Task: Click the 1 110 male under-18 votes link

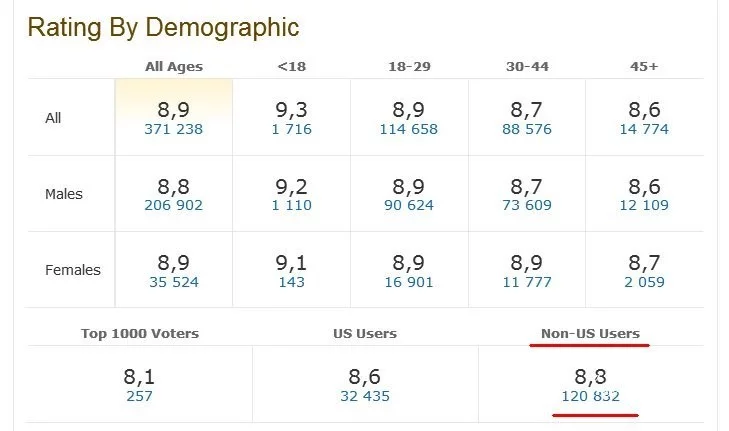Action: (291, 205)
